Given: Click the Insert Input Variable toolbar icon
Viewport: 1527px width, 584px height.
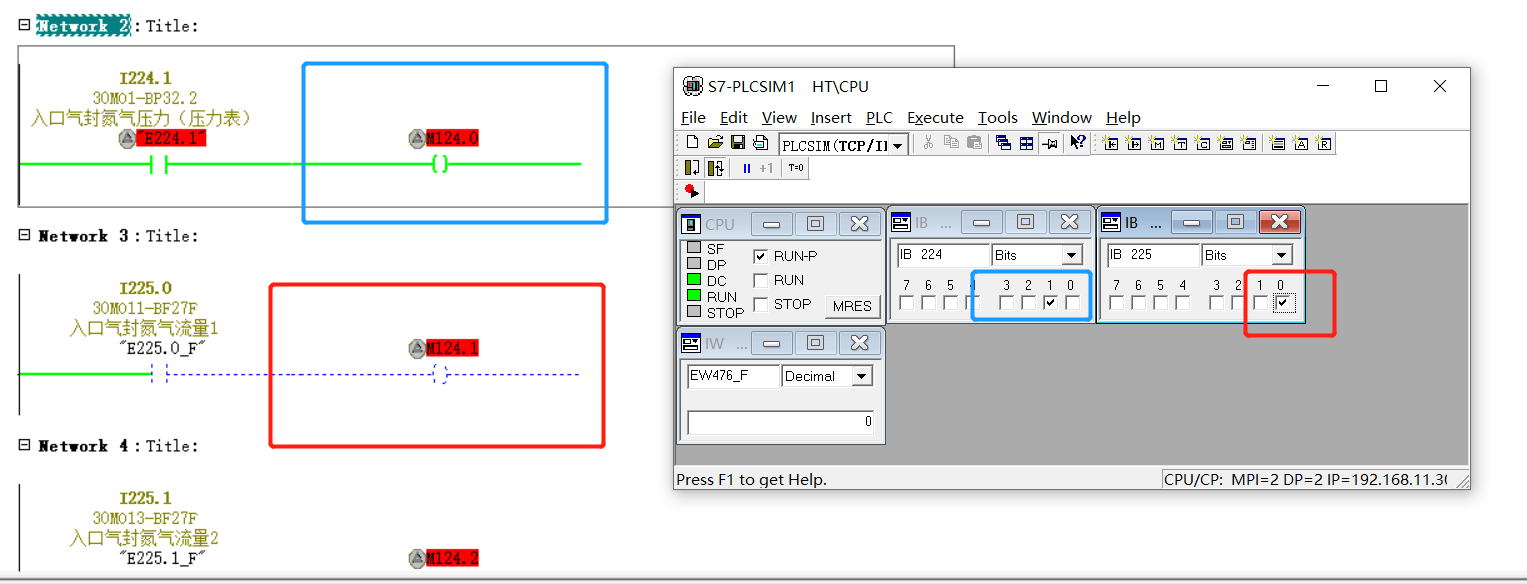Looking at the screenshot, I should pos(1111,144).
